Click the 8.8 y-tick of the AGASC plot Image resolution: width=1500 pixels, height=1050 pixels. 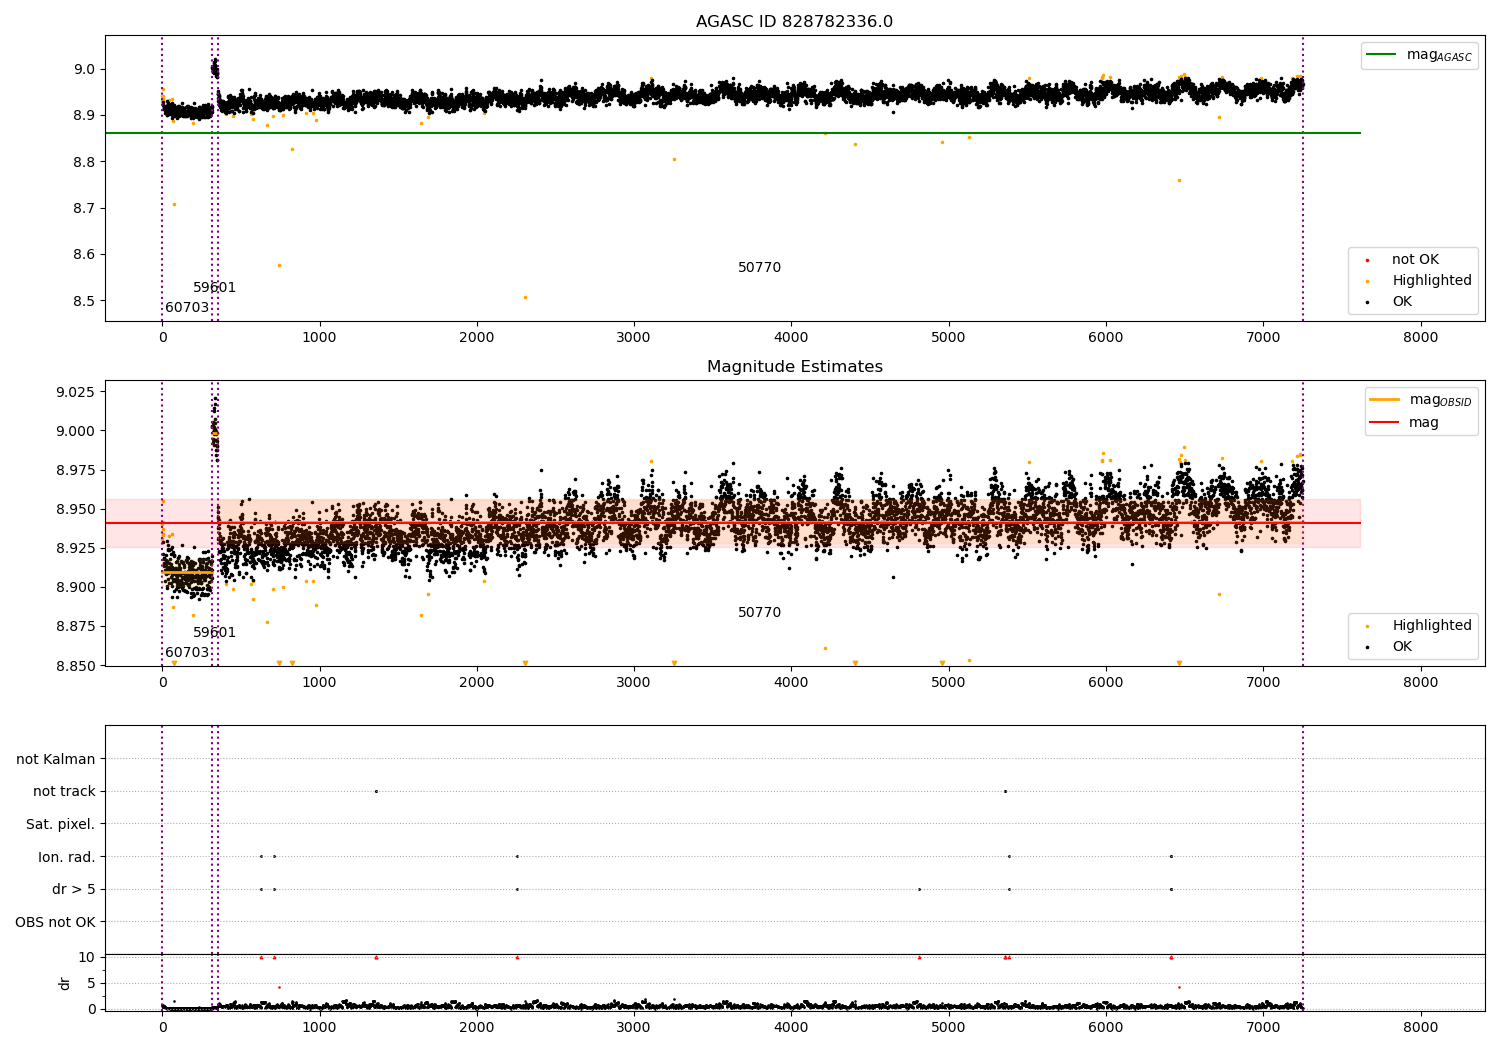[85, 162]
